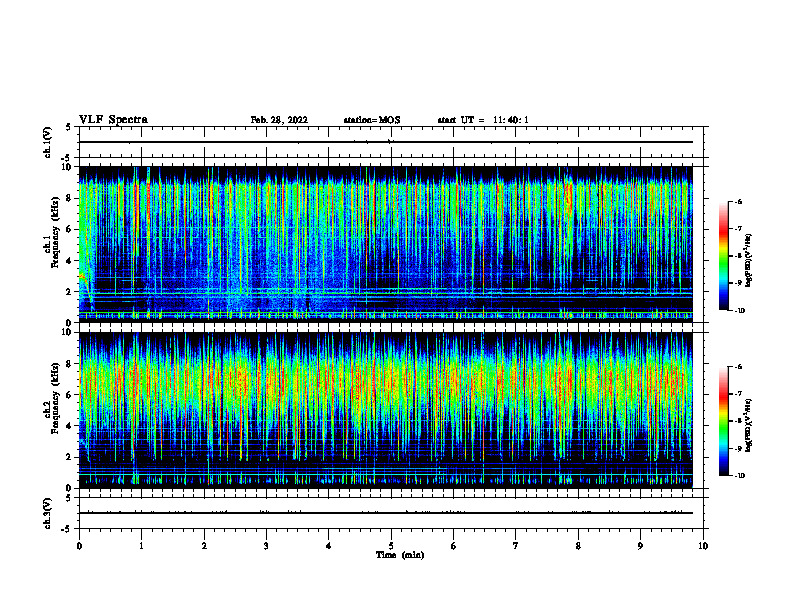
Task: Click the "station=MOS" header label
Action: coord(372,120)
